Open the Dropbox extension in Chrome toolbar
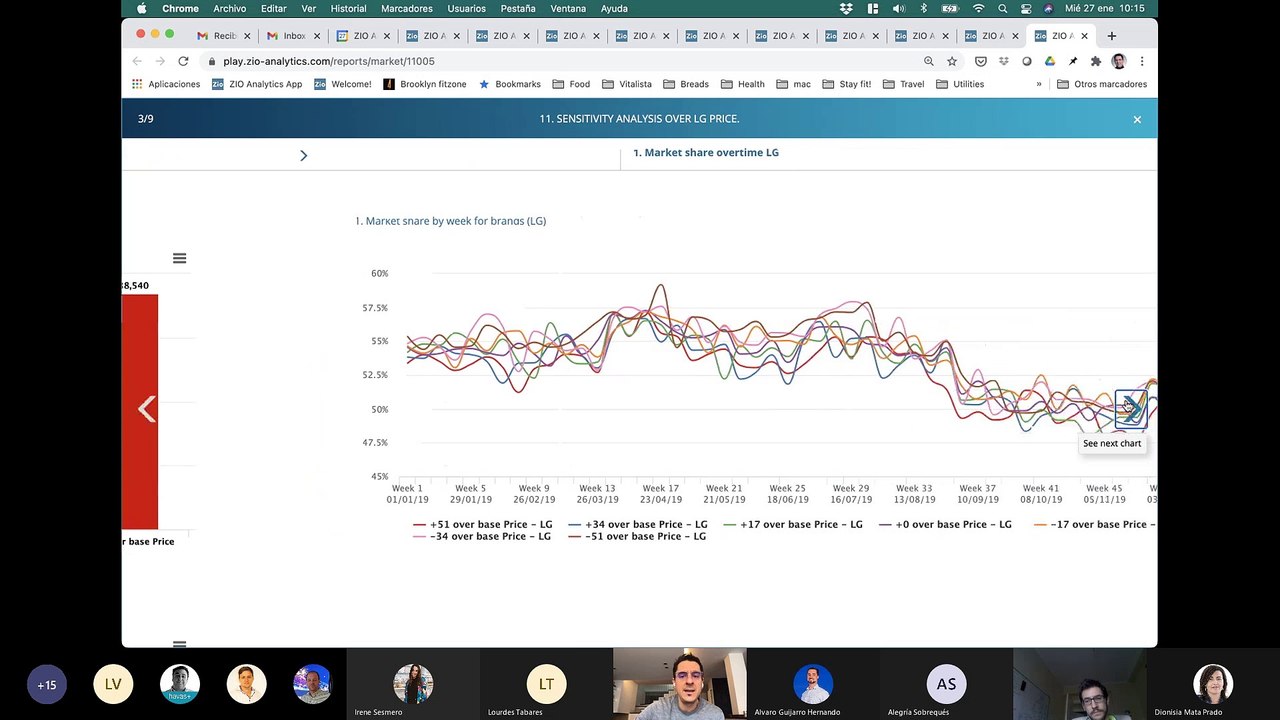This screenshot has height=720, width=1280. (x=1004, y=61)
